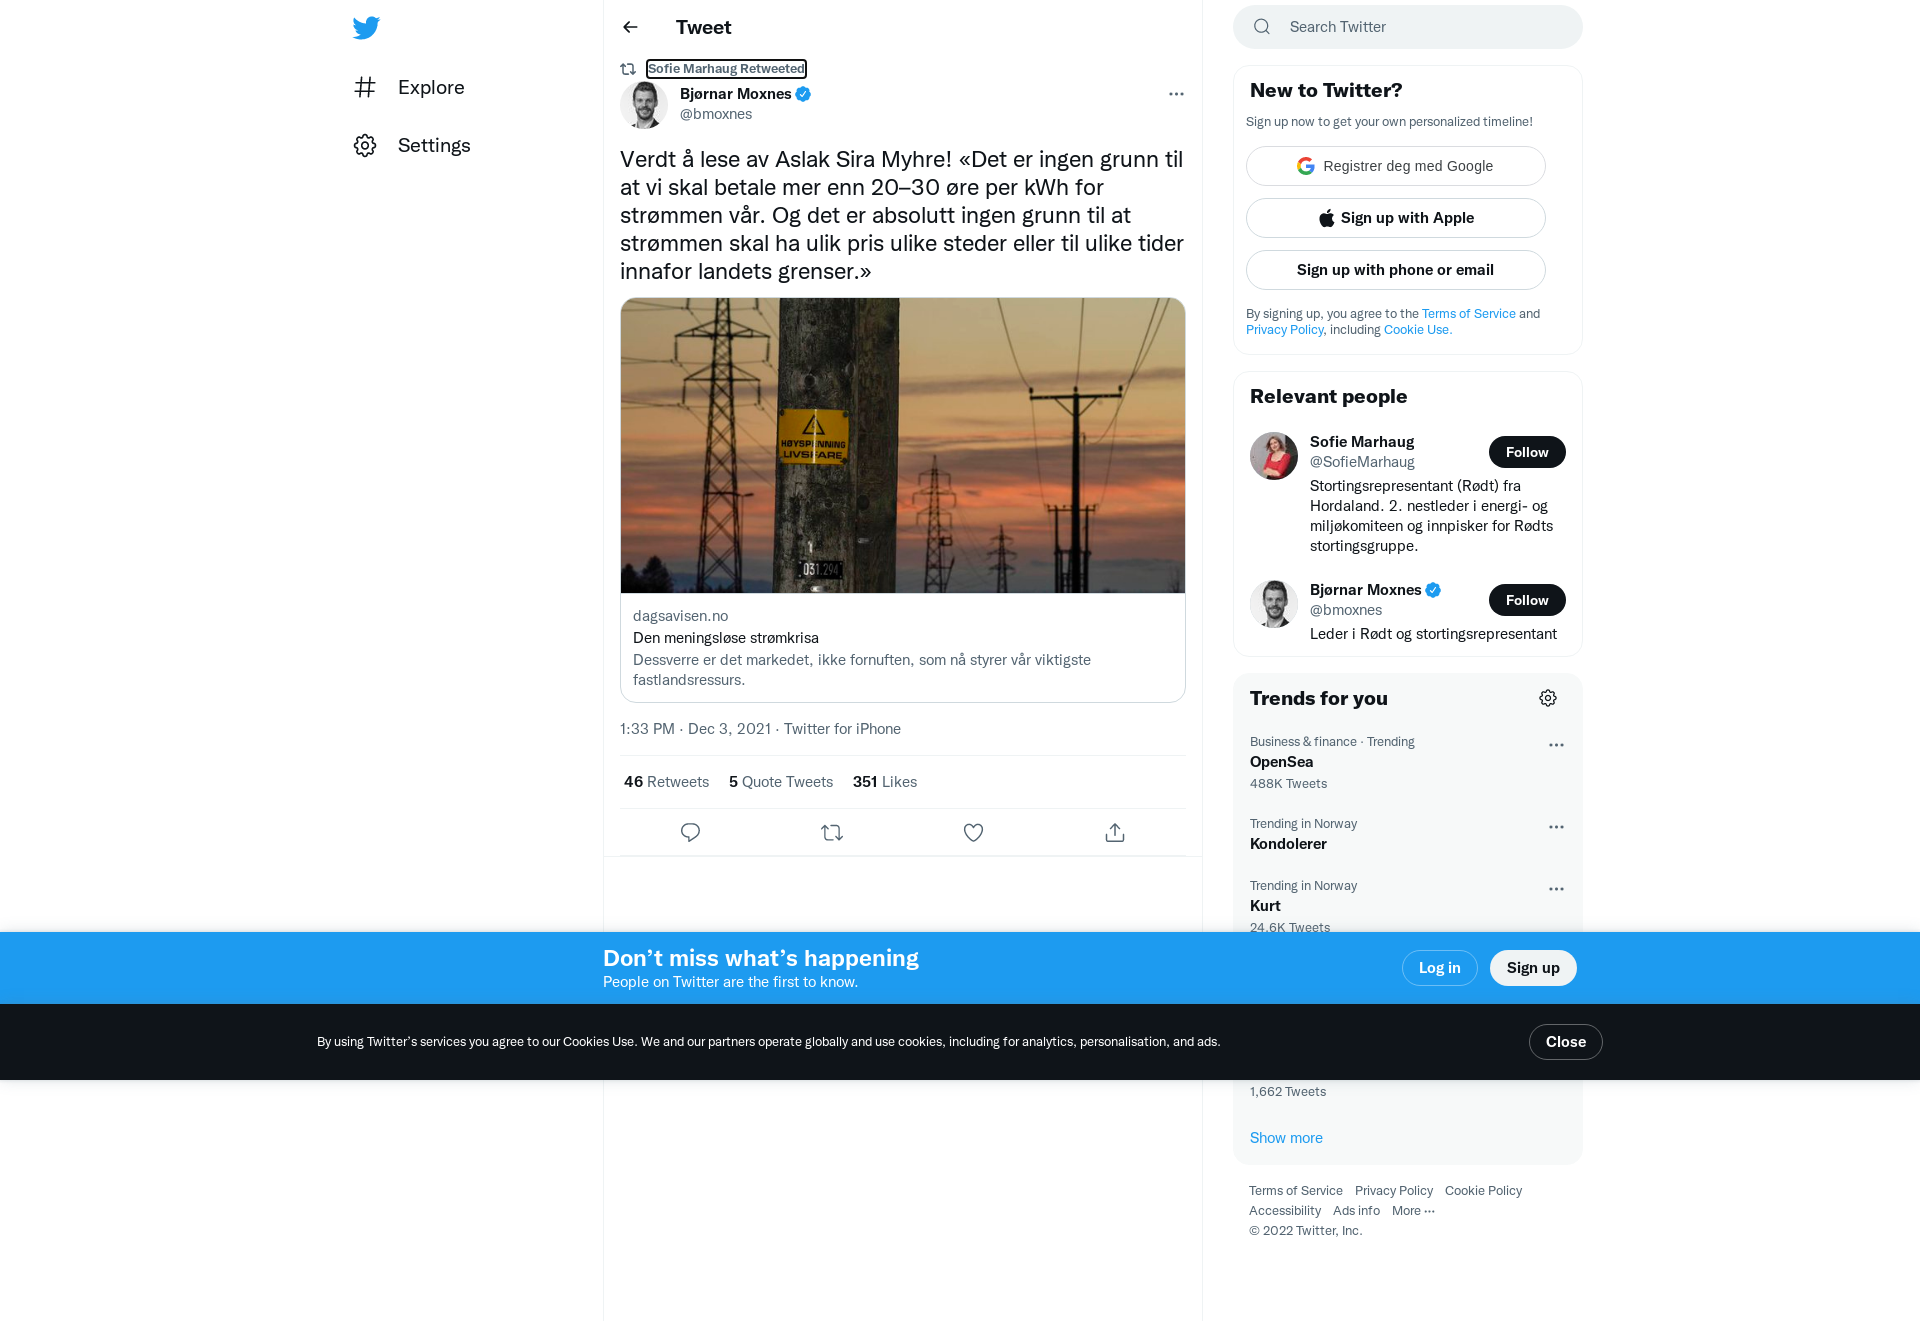Click the Twitter bird logo
Viewport: 1920px width, 1321px height.
366,27
